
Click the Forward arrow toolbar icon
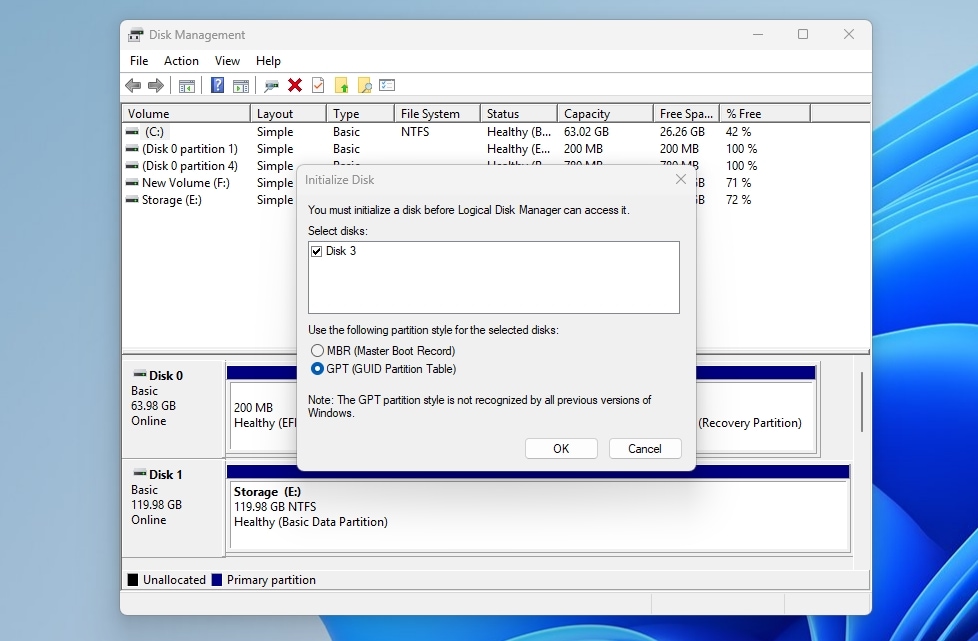tap(156, 85)
